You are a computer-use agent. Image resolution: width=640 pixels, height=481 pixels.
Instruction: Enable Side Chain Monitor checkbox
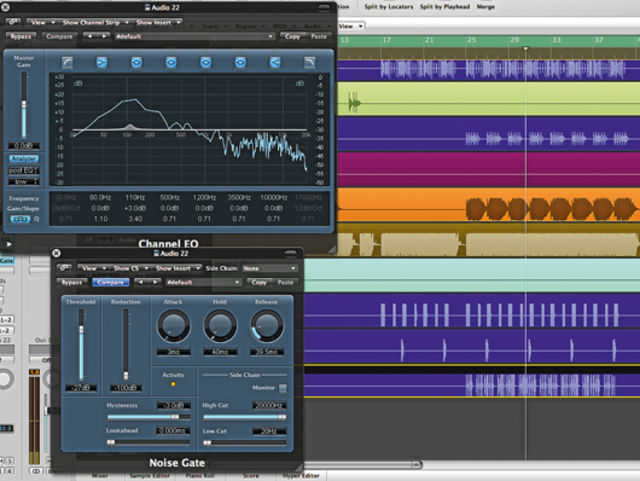(282, 388)
